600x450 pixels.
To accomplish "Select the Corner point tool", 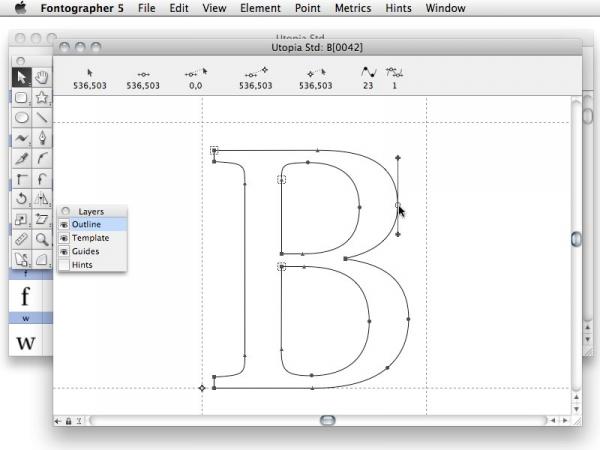I will pos(22,178).
